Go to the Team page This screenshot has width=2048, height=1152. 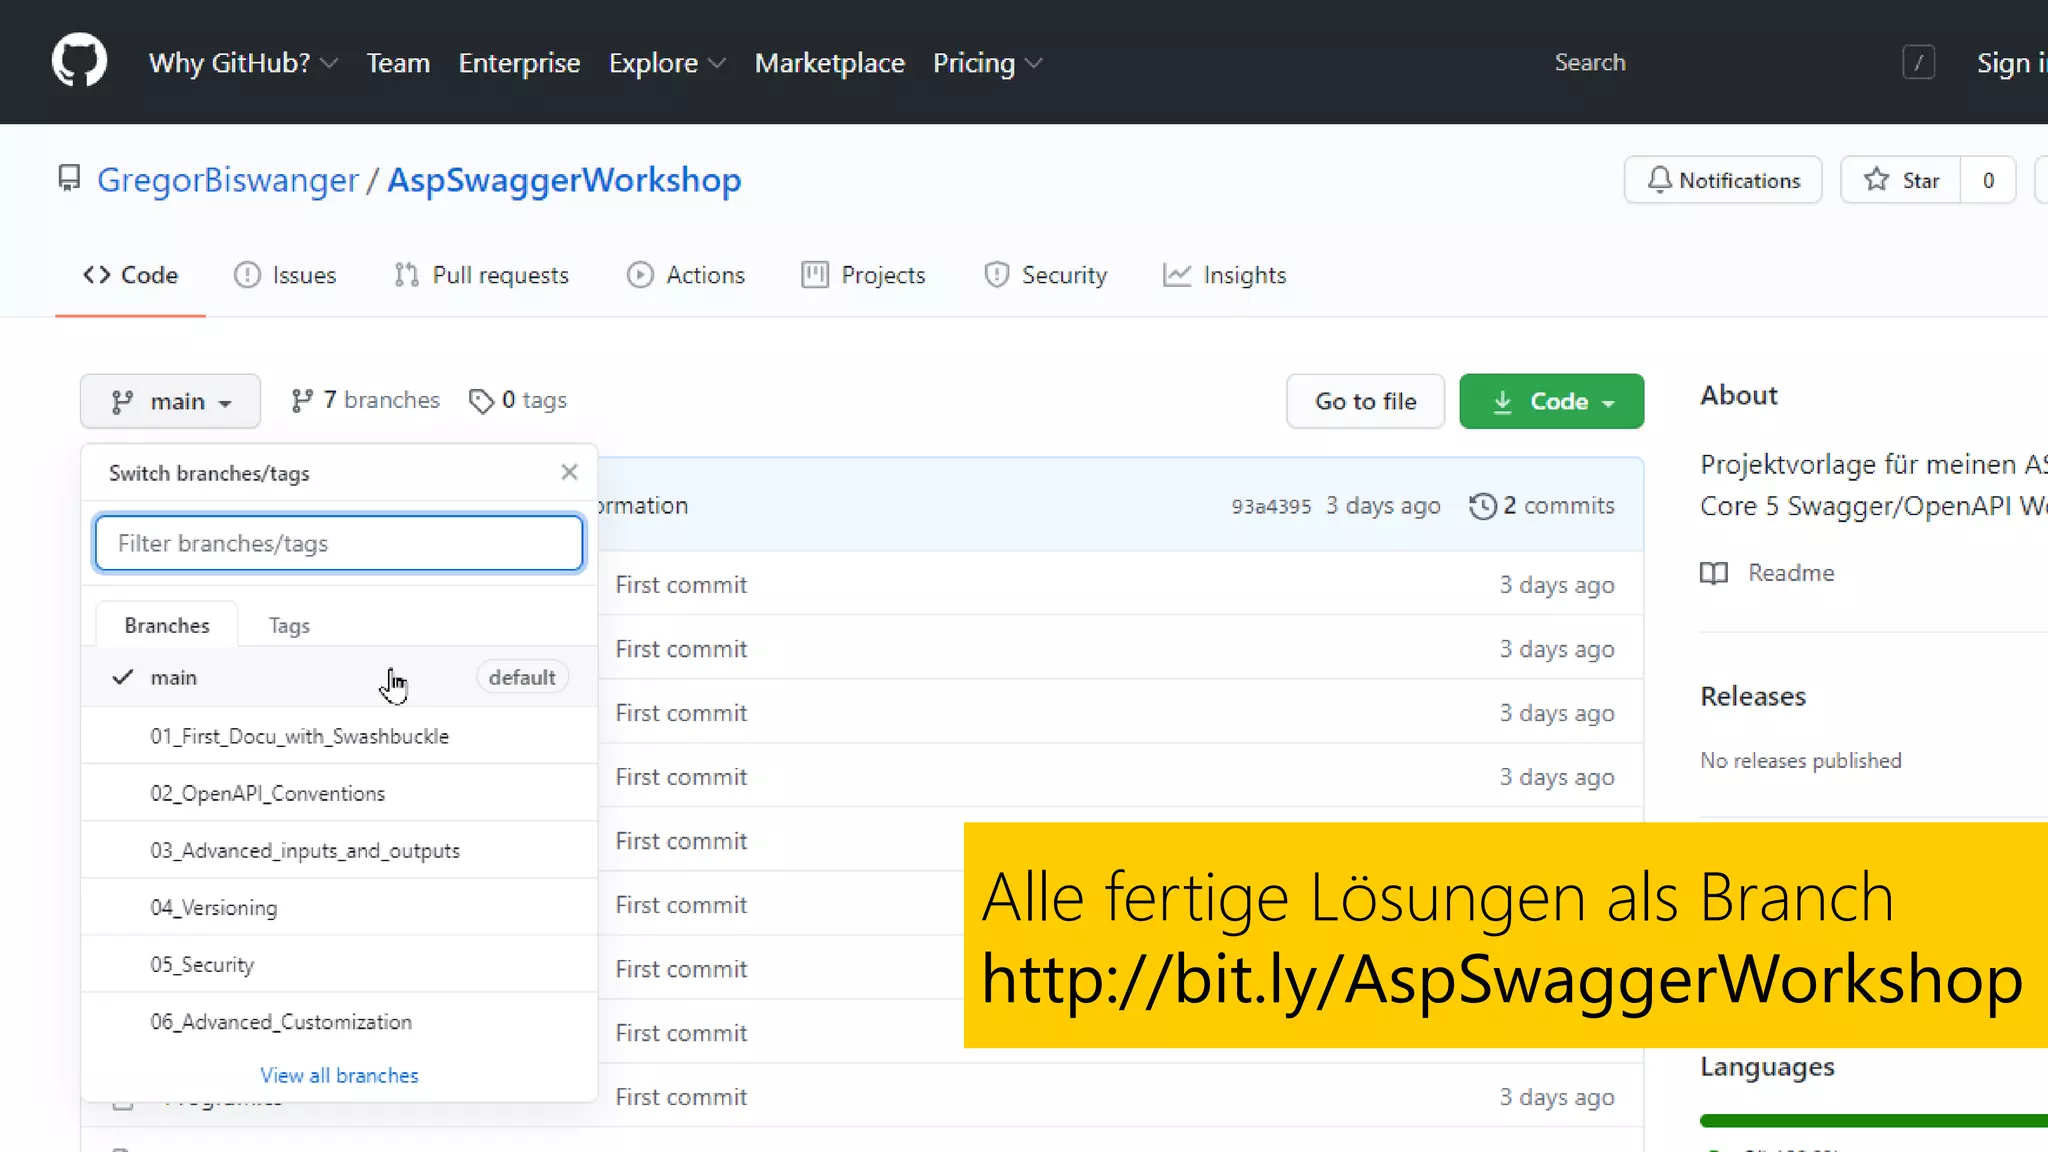pos(397,63)
